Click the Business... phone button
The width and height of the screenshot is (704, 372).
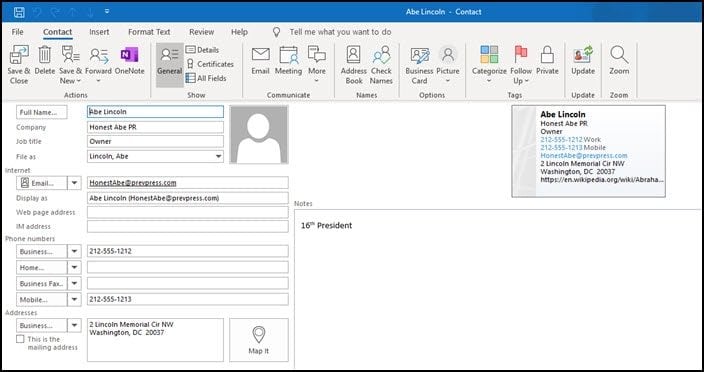[x=42, y=251]
